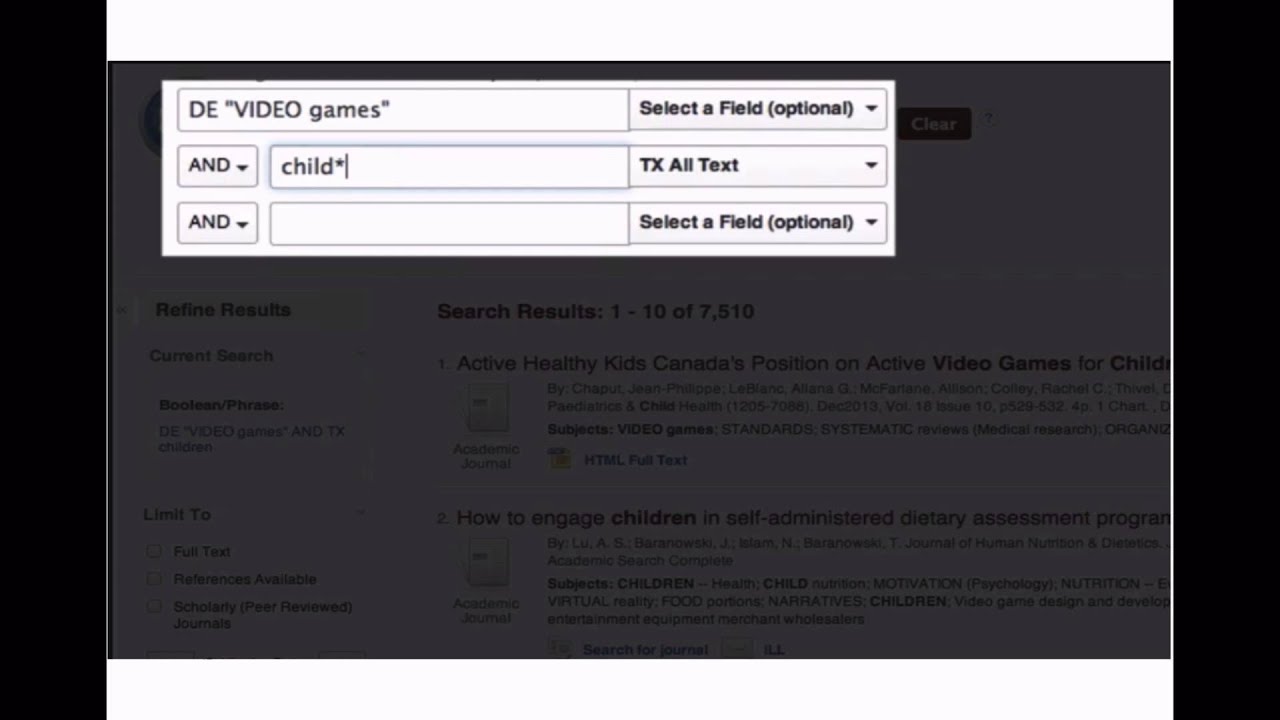This screenshot has width=1280, height=720.
Task: Click the empty third search field
Action: [x=449, y=223]
